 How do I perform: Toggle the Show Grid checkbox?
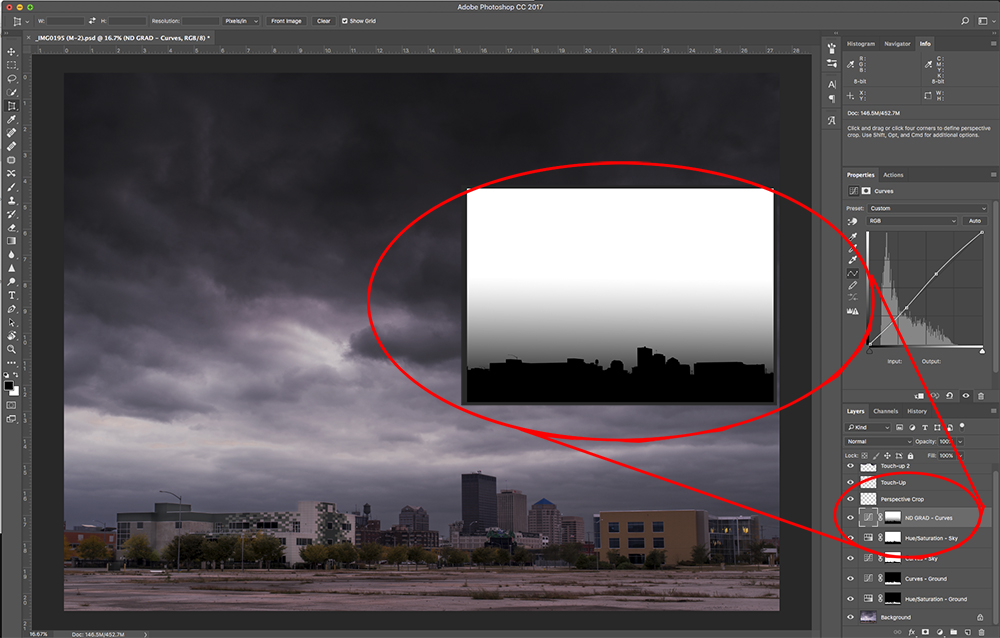coord(345,21)
